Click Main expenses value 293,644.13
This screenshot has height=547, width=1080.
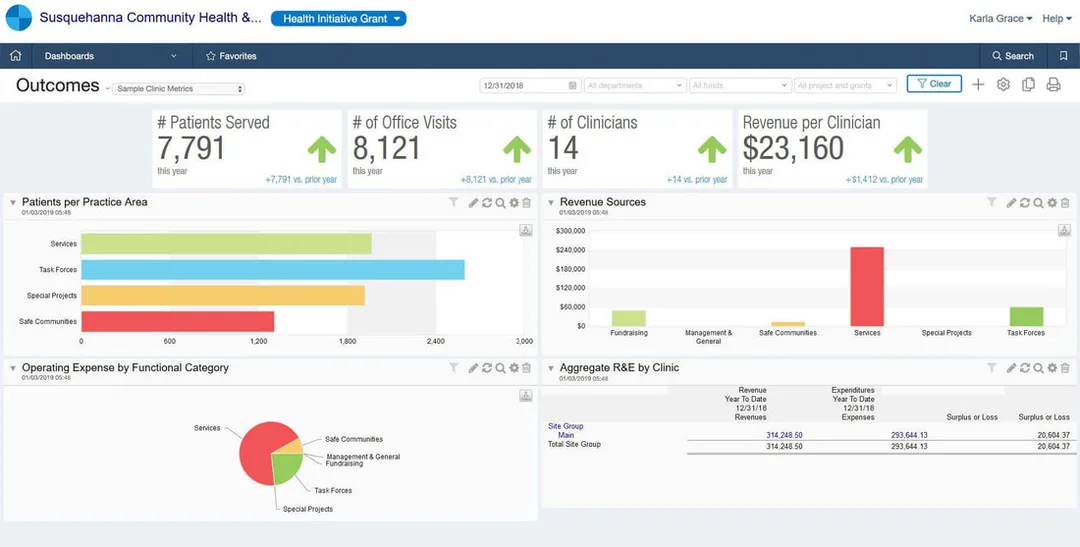(908, 435)
